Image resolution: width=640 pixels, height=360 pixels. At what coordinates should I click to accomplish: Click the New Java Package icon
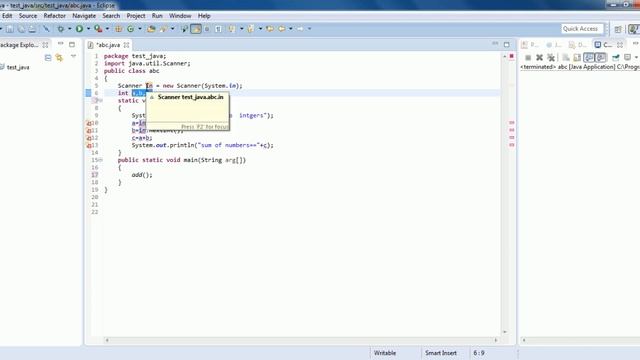[x=119, y=29]
